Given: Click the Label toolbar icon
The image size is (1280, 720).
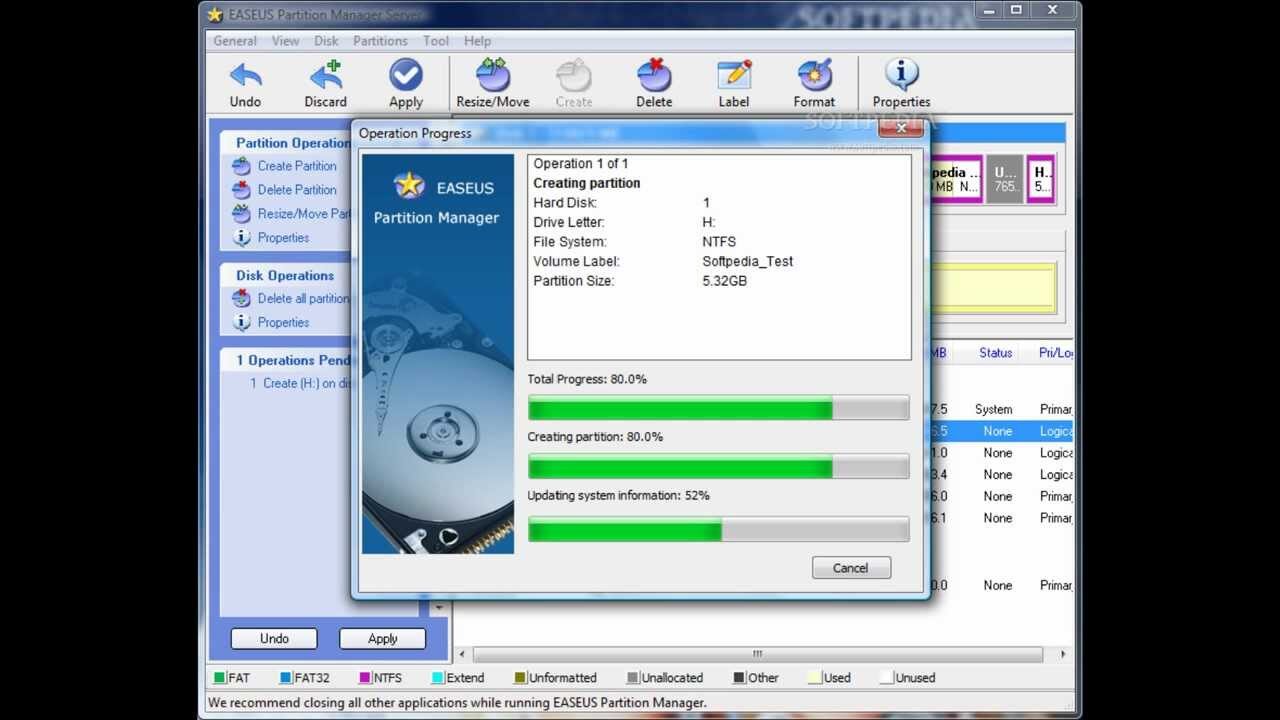Looking at the screenshot, I should [x=734, y=75].
